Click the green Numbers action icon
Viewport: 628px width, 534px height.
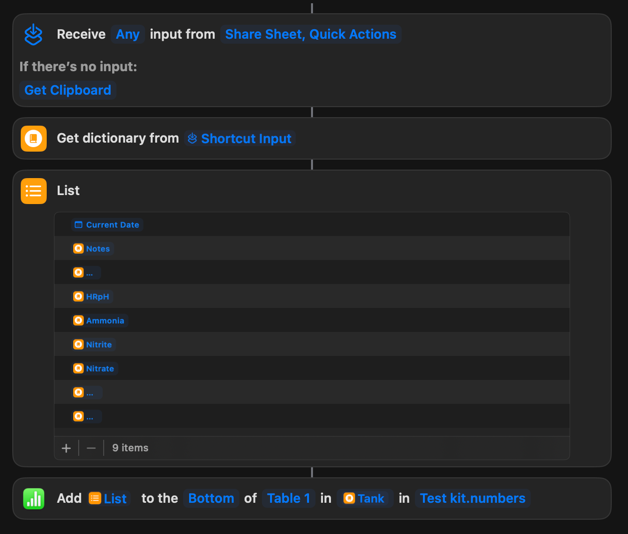[34, 499]
